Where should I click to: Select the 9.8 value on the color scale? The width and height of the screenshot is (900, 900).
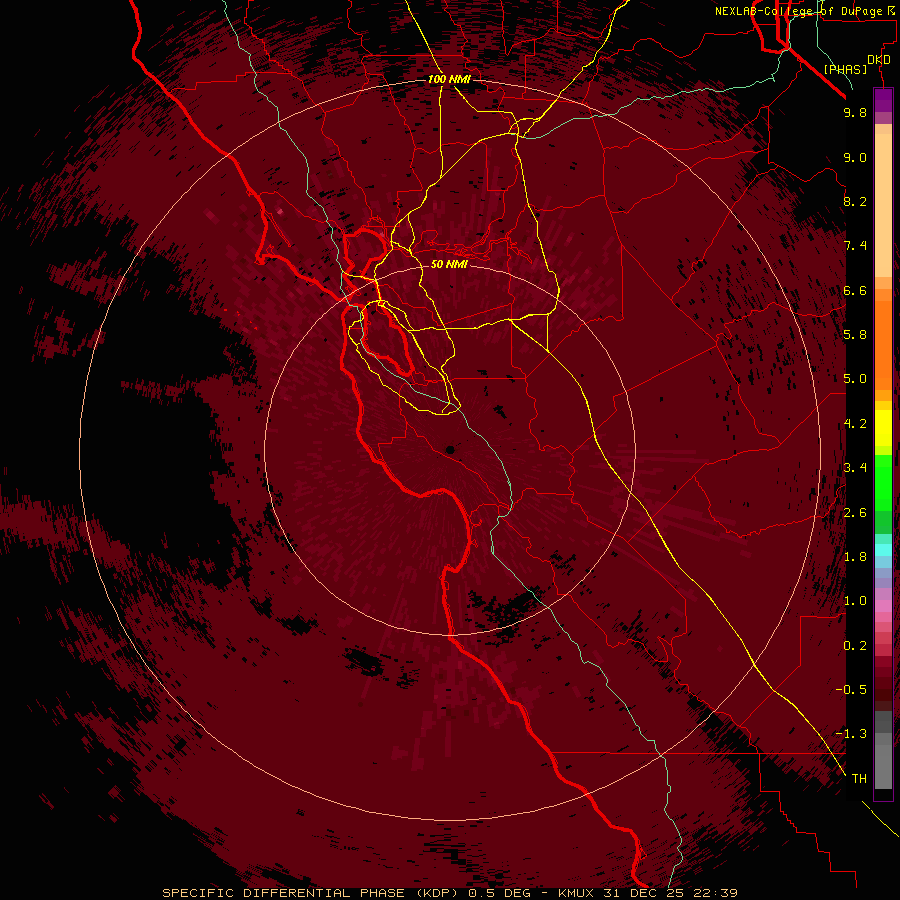[x=855, y=112]
